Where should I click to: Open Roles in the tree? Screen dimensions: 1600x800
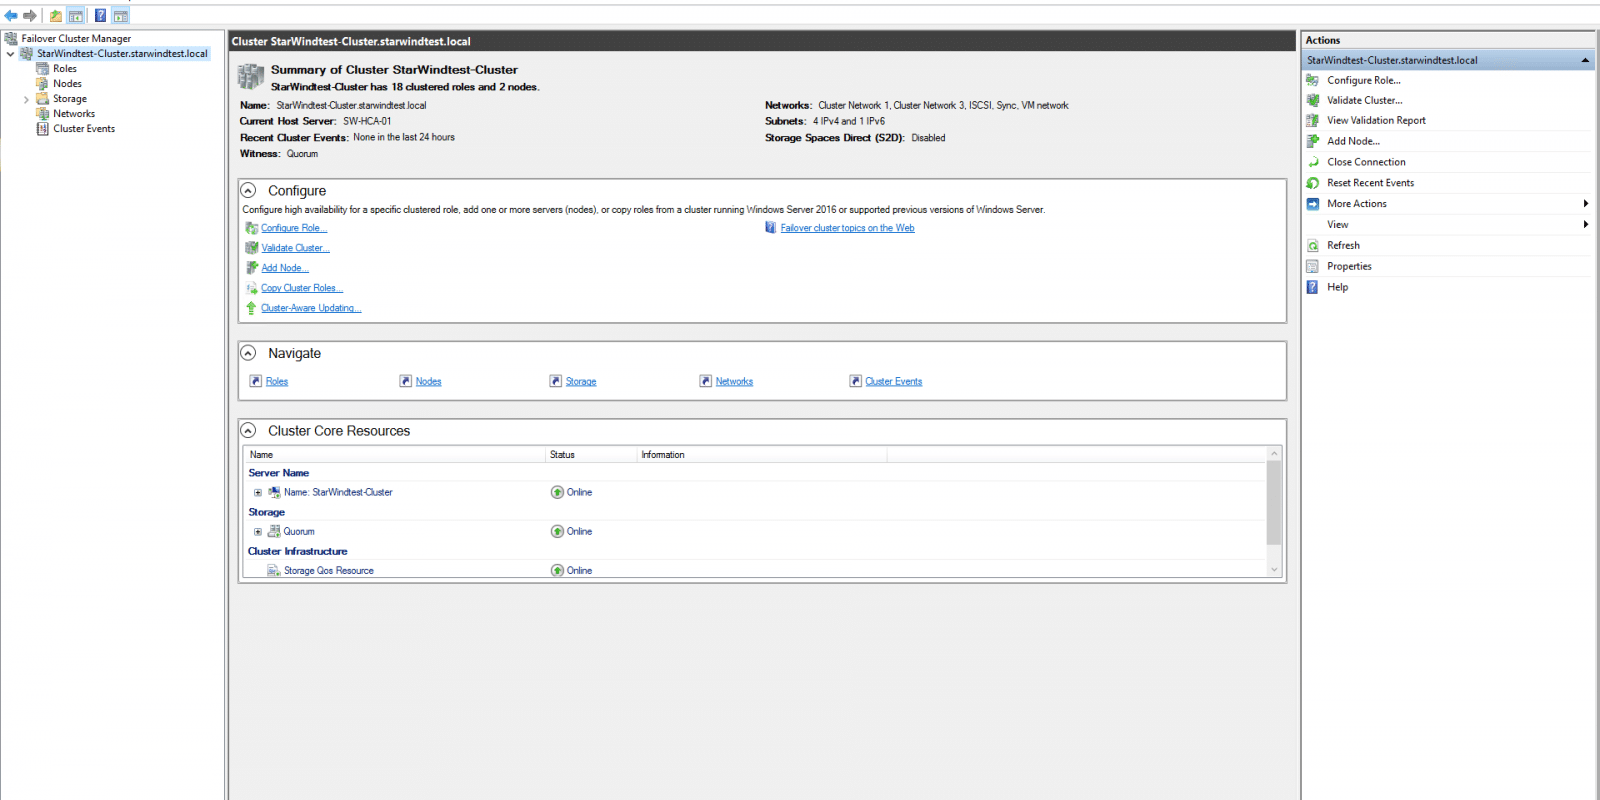pyautogui.click(x=65, y=69)
